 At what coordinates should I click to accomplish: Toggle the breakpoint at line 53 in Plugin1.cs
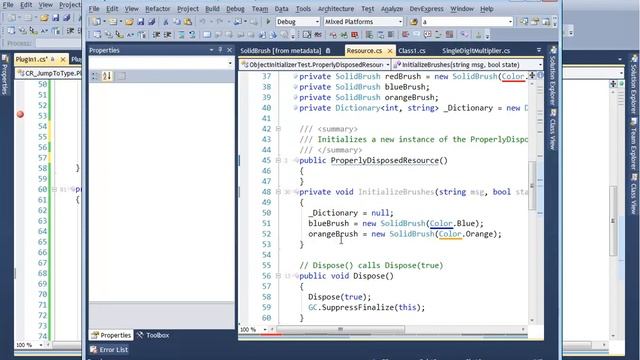pos(20,115)
